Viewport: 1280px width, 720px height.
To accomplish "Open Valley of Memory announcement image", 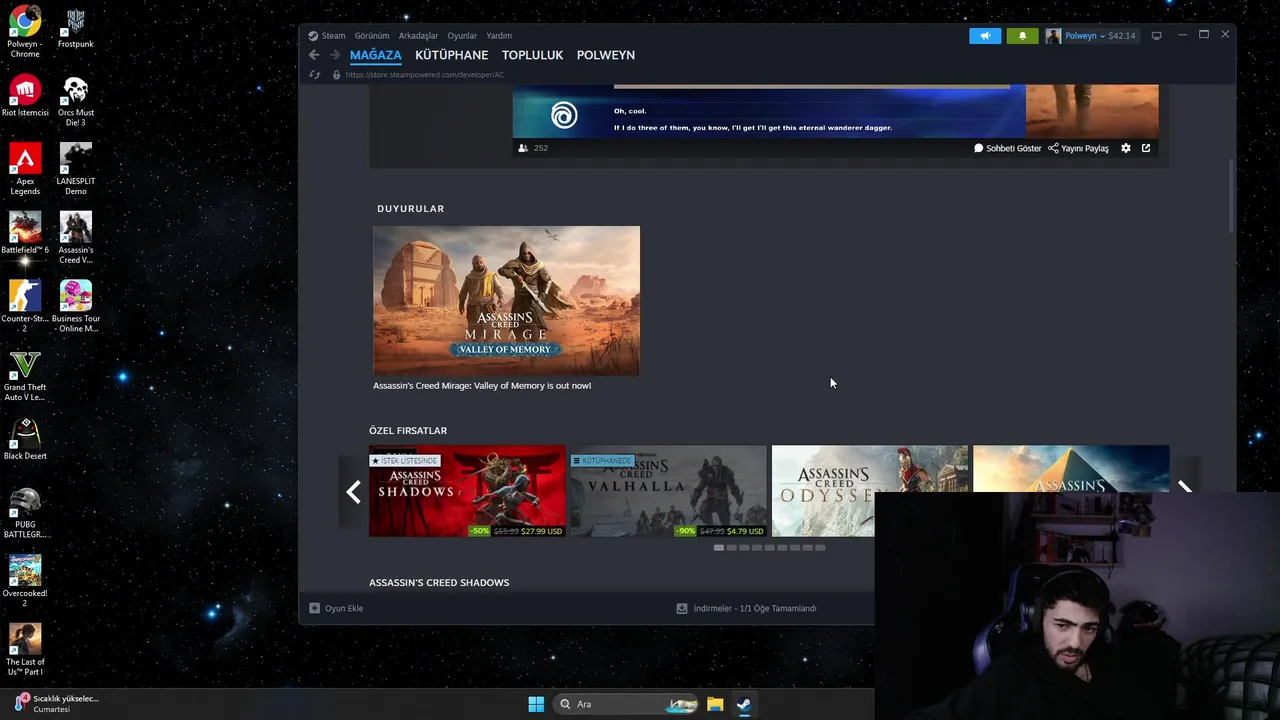I will [x=506, y=300].
